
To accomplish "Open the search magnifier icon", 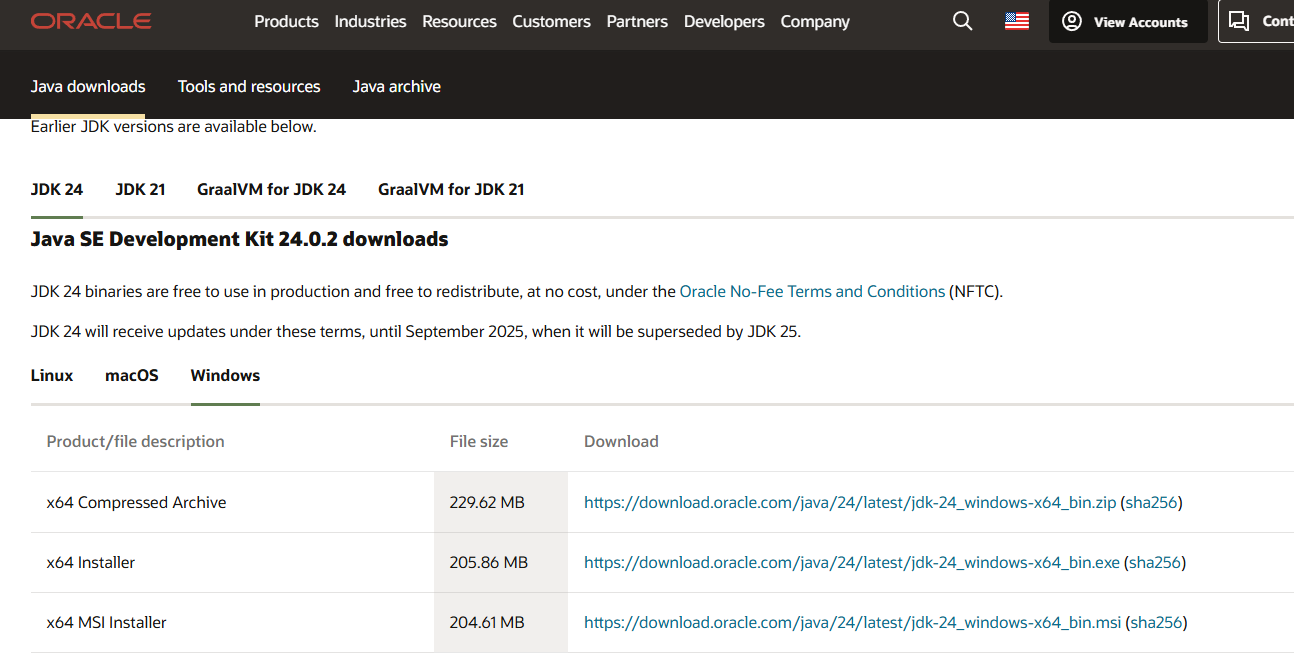I will click(x=962, y=21).
